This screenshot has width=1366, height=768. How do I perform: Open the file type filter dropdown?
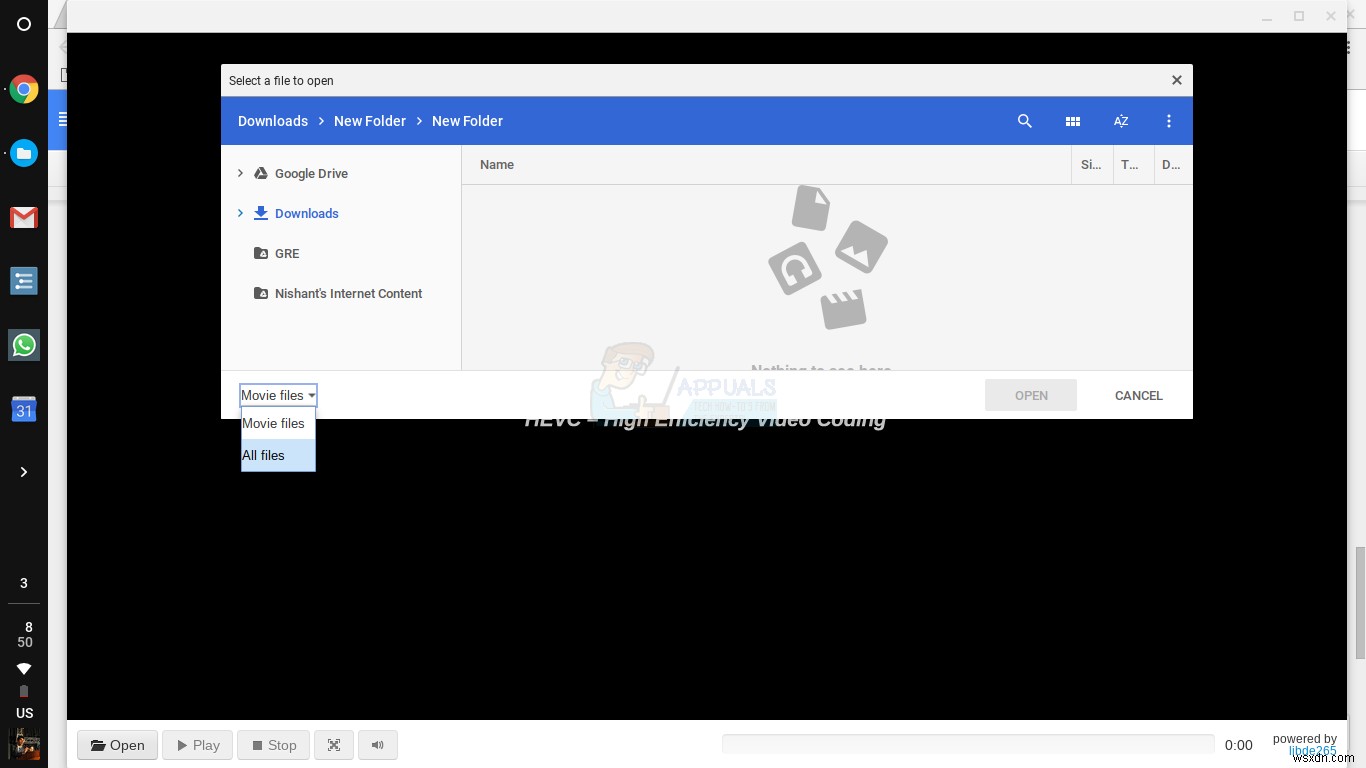point(277,395)
